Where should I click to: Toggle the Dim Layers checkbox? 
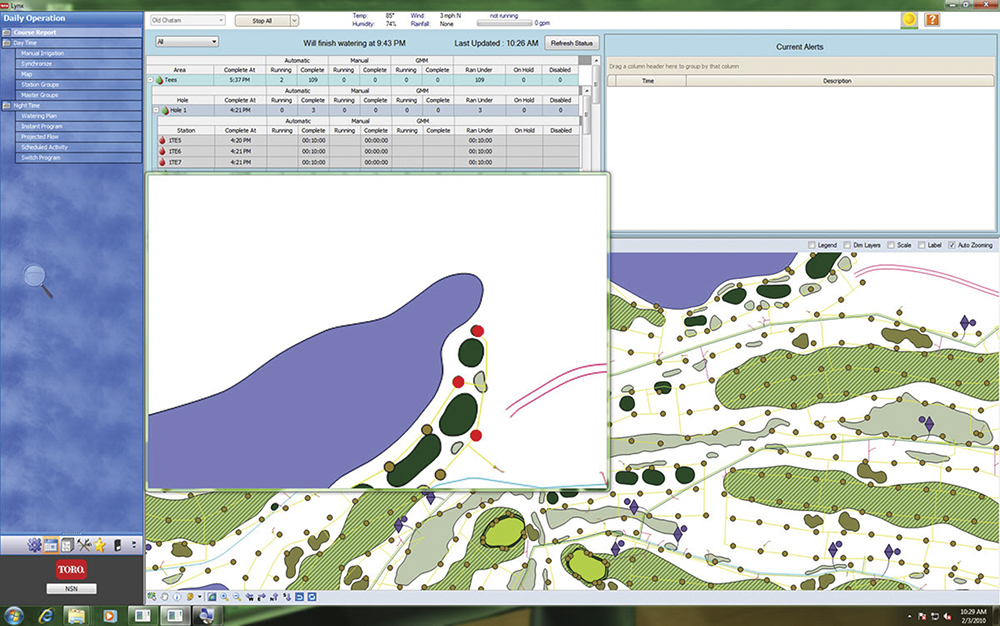846,245
